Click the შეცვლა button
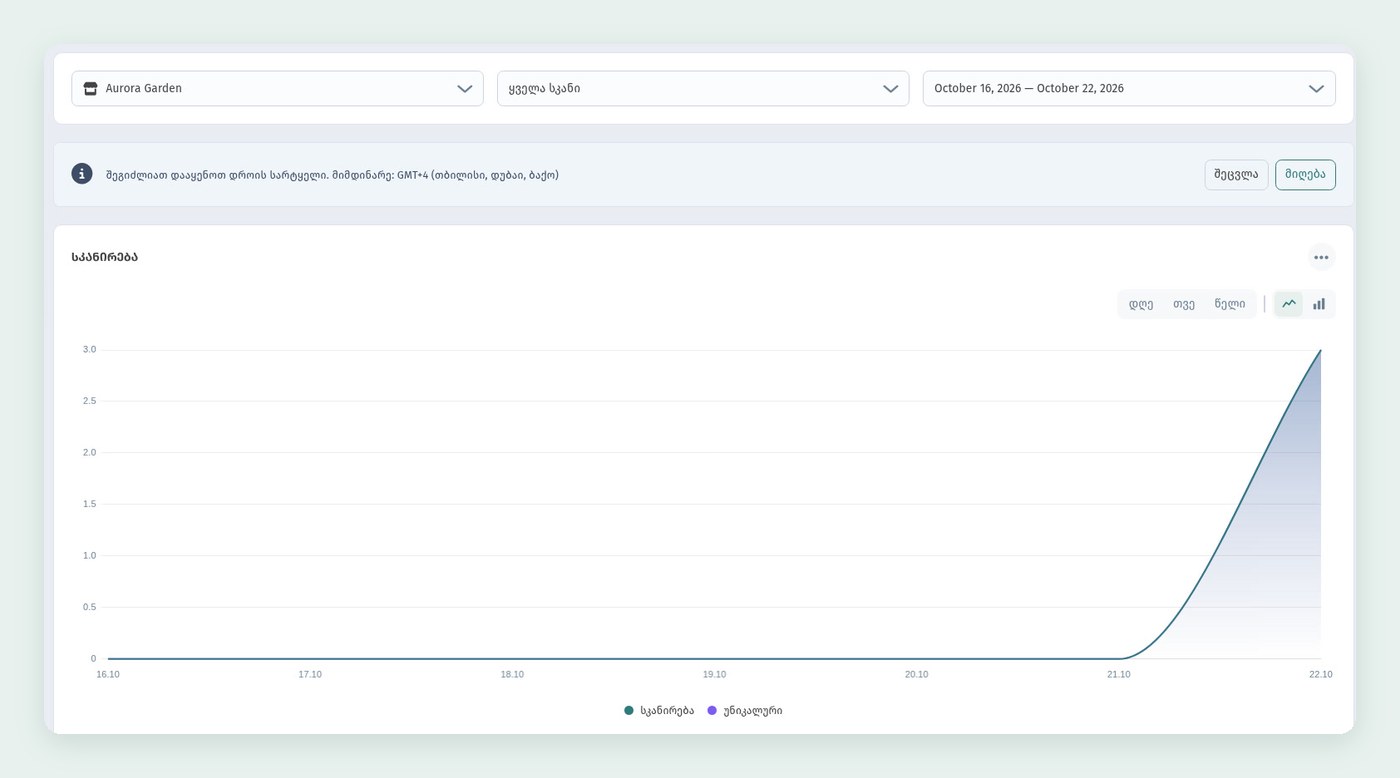The height and width of the screenshot is (778, 1400). tap(1236, 174)
